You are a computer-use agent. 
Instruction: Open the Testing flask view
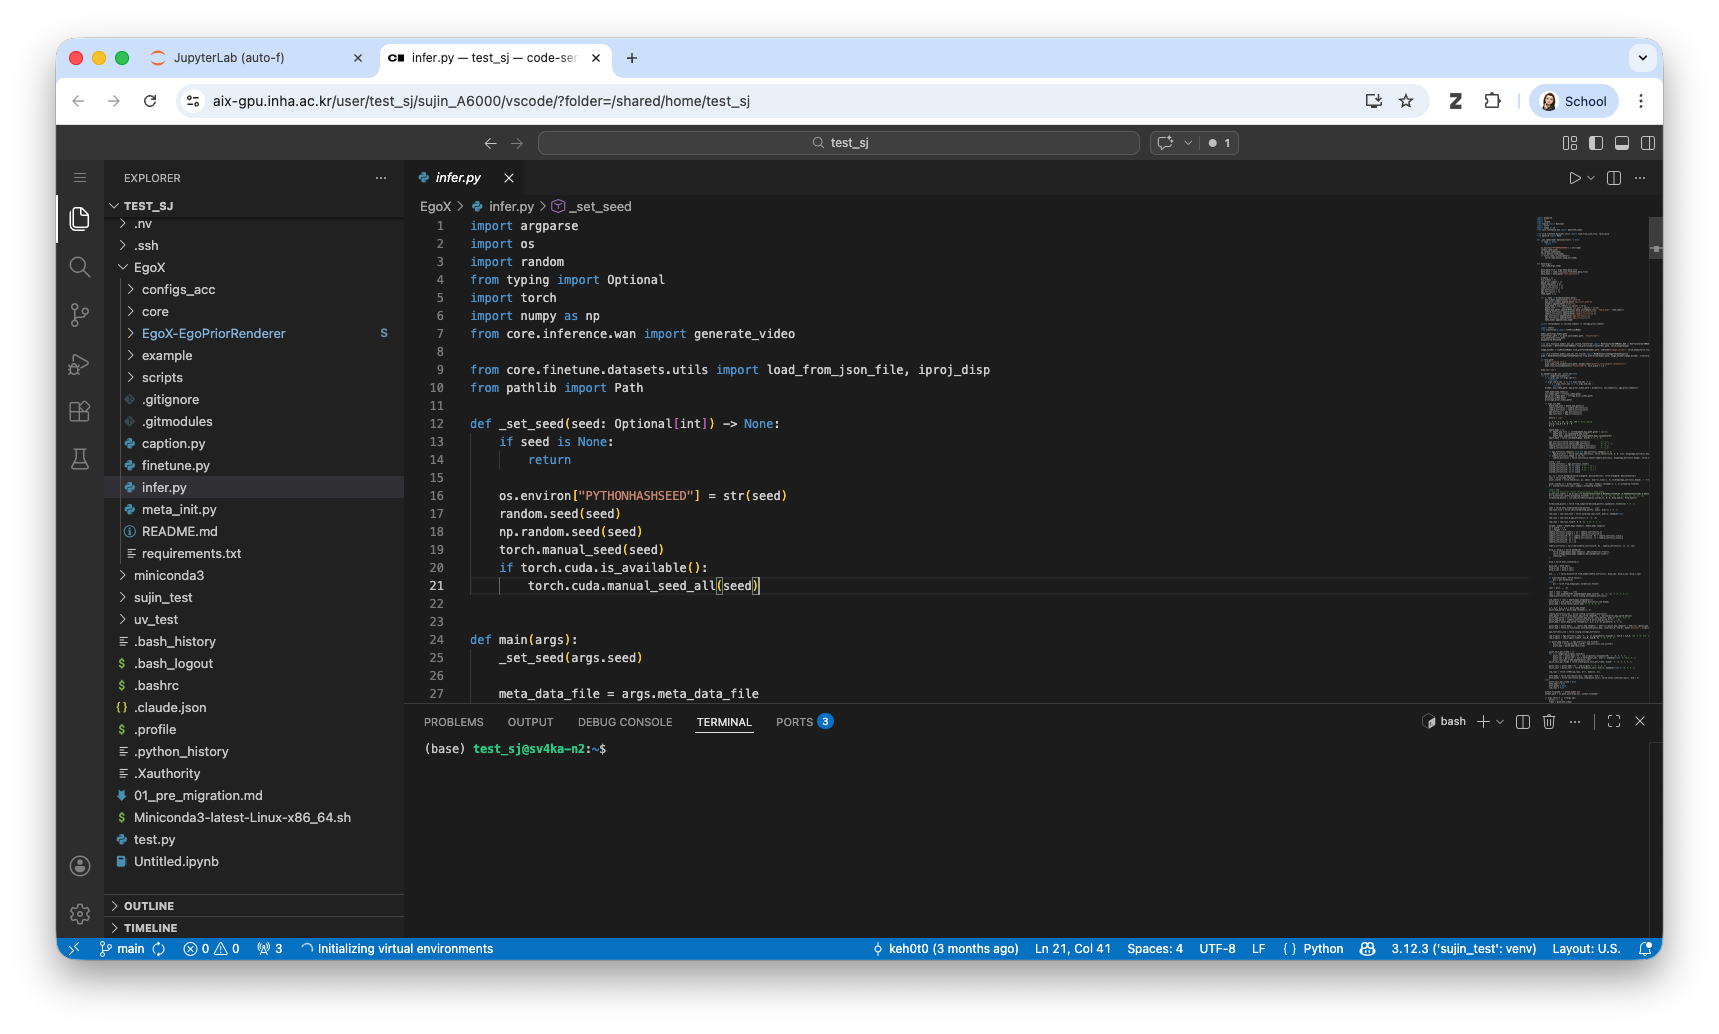[x=80, y=459]
